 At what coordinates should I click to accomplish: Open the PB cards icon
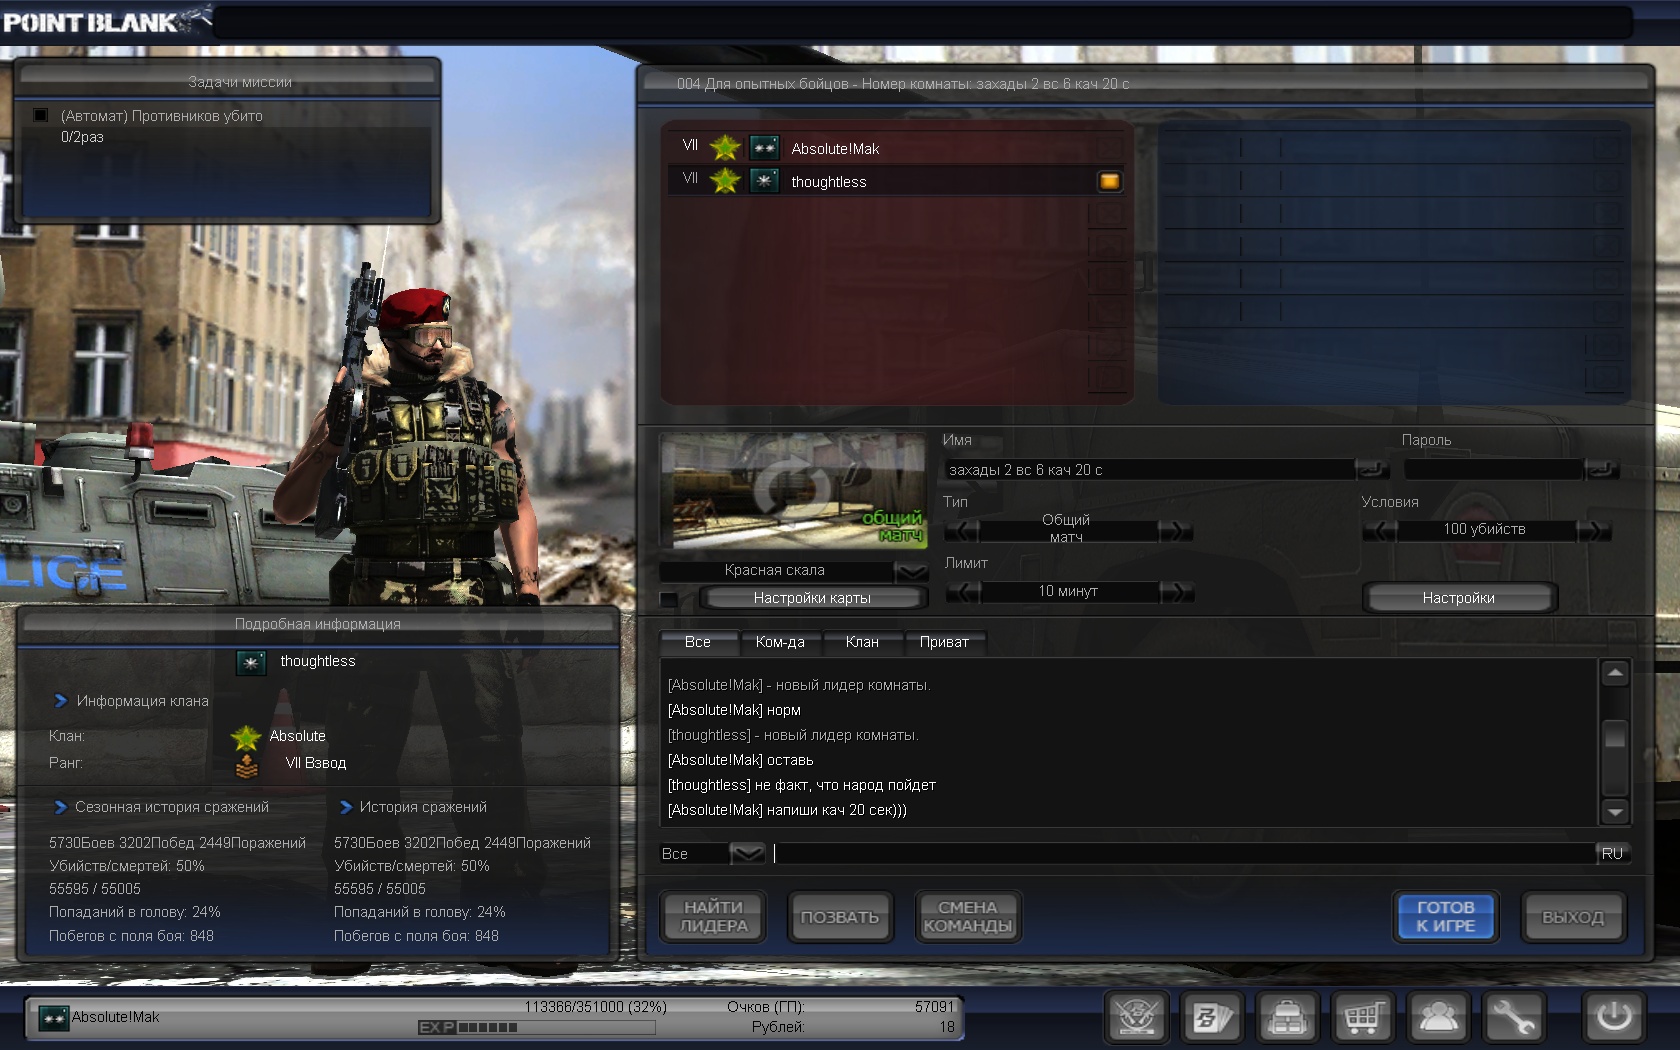click(1212, 1018)
